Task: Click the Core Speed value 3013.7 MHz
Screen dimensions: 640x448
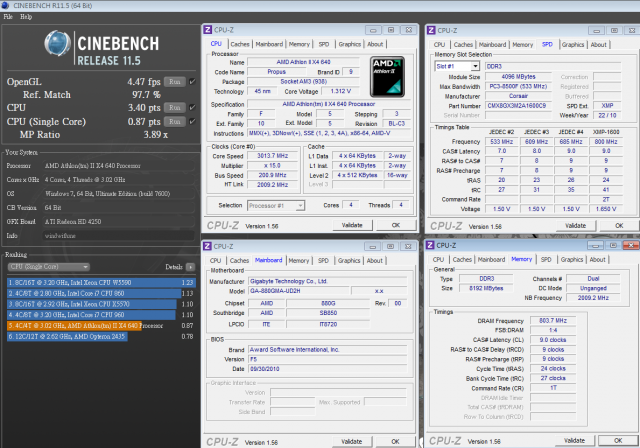Action: (x=273, y=156)
